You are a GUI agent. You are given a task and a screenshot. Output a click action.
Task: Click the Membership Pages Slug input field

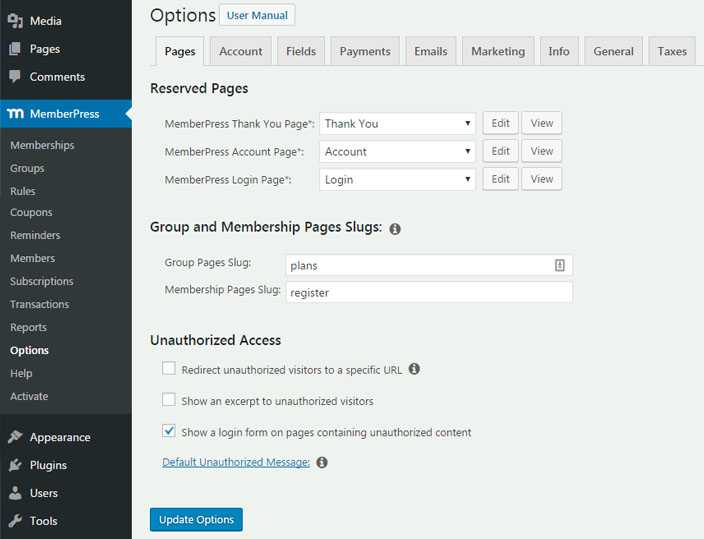tap(428, 293)
